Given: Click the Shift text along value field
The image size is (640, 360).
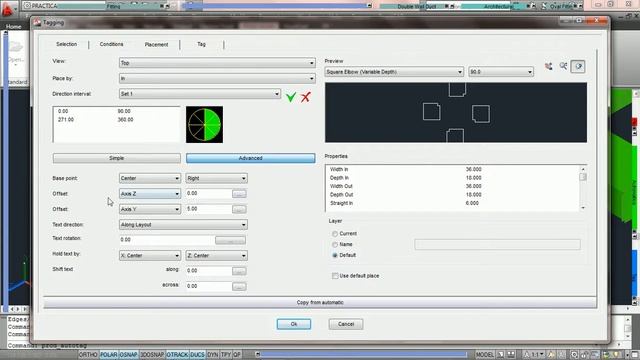Looking at the screenshot, I should click(209, 271).
